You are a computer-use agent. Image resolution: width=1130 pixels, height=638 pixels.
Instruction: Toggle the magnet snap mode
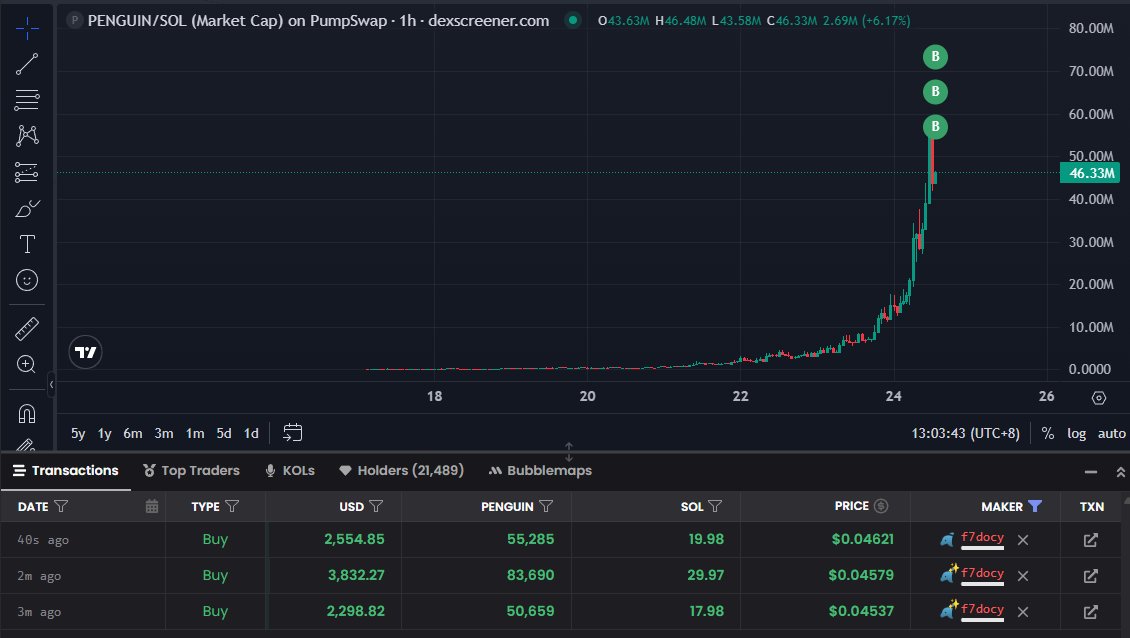(x=27, y=414)
